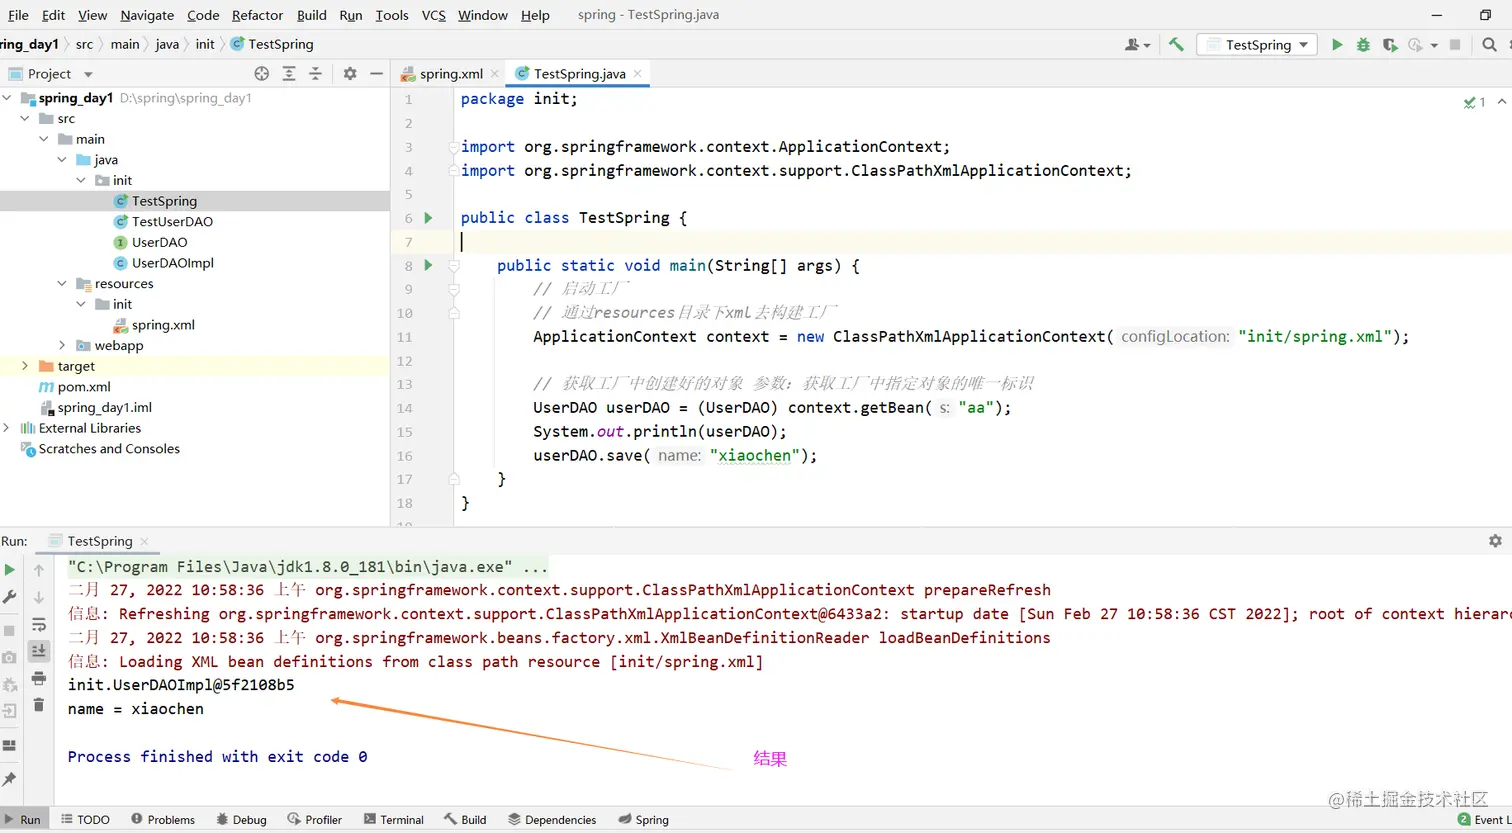Click the Run panel stop square
The width and height of the screenshot is (1512, 833).
[x=9, y=630]
